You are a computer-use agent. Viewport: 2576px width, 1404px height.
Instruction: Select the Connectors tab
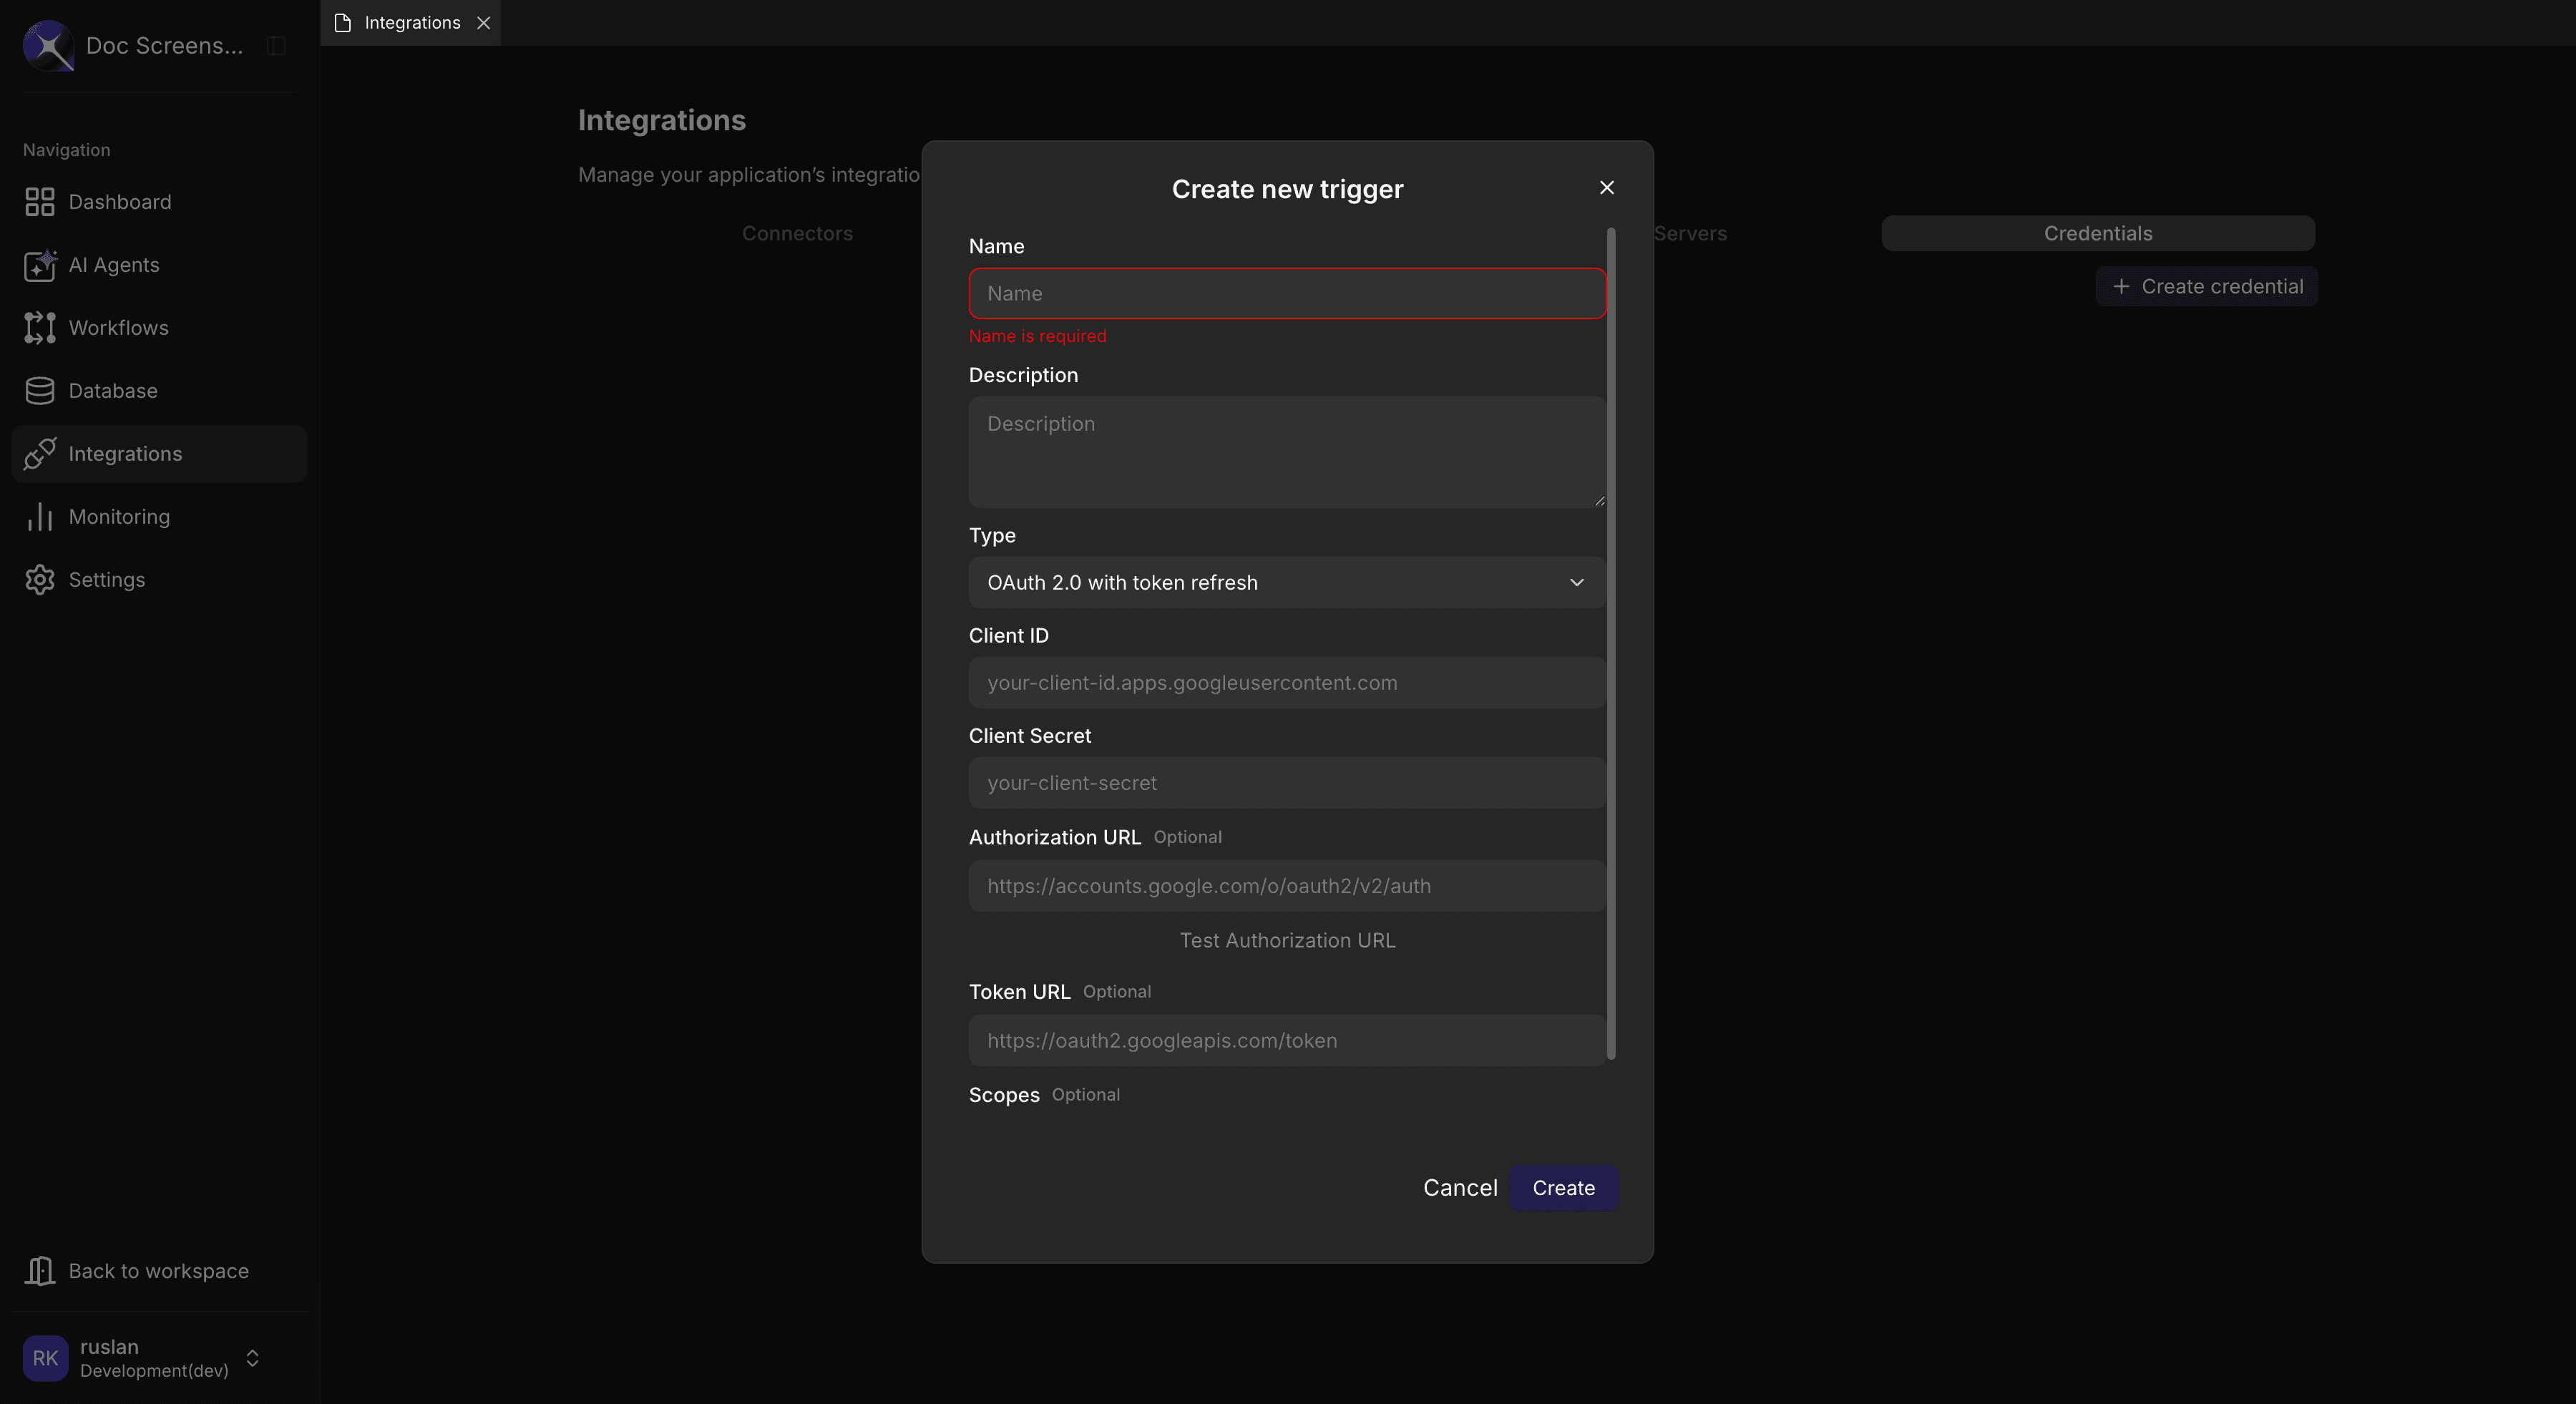(797, 233)
